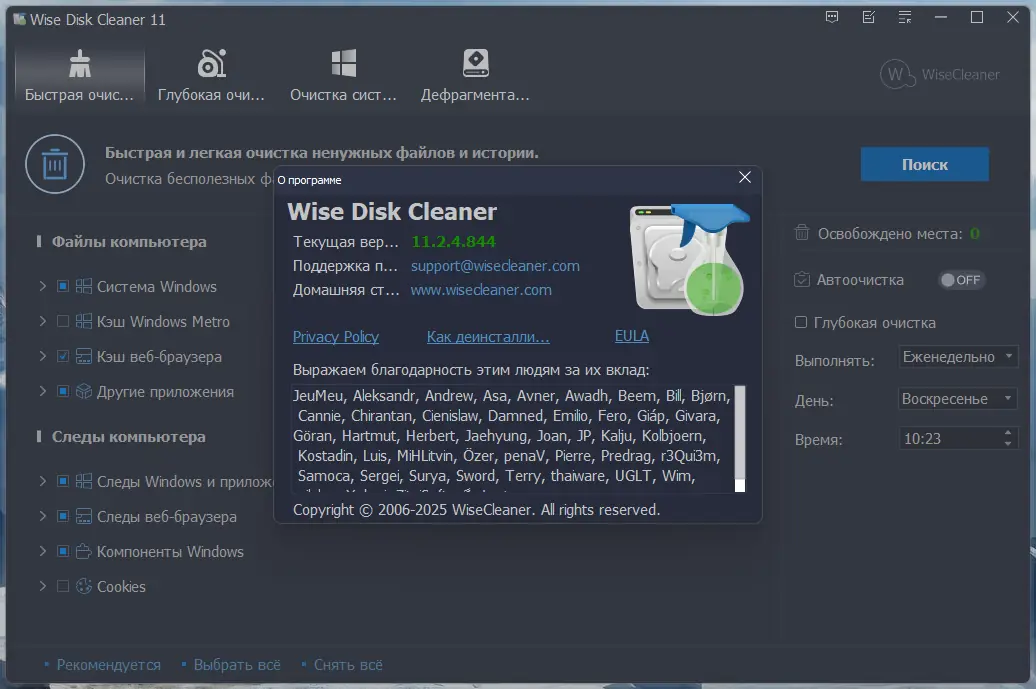Click the WiseCleaner logo
Screen dimensions: 1036x689
(x=940, y=74)
